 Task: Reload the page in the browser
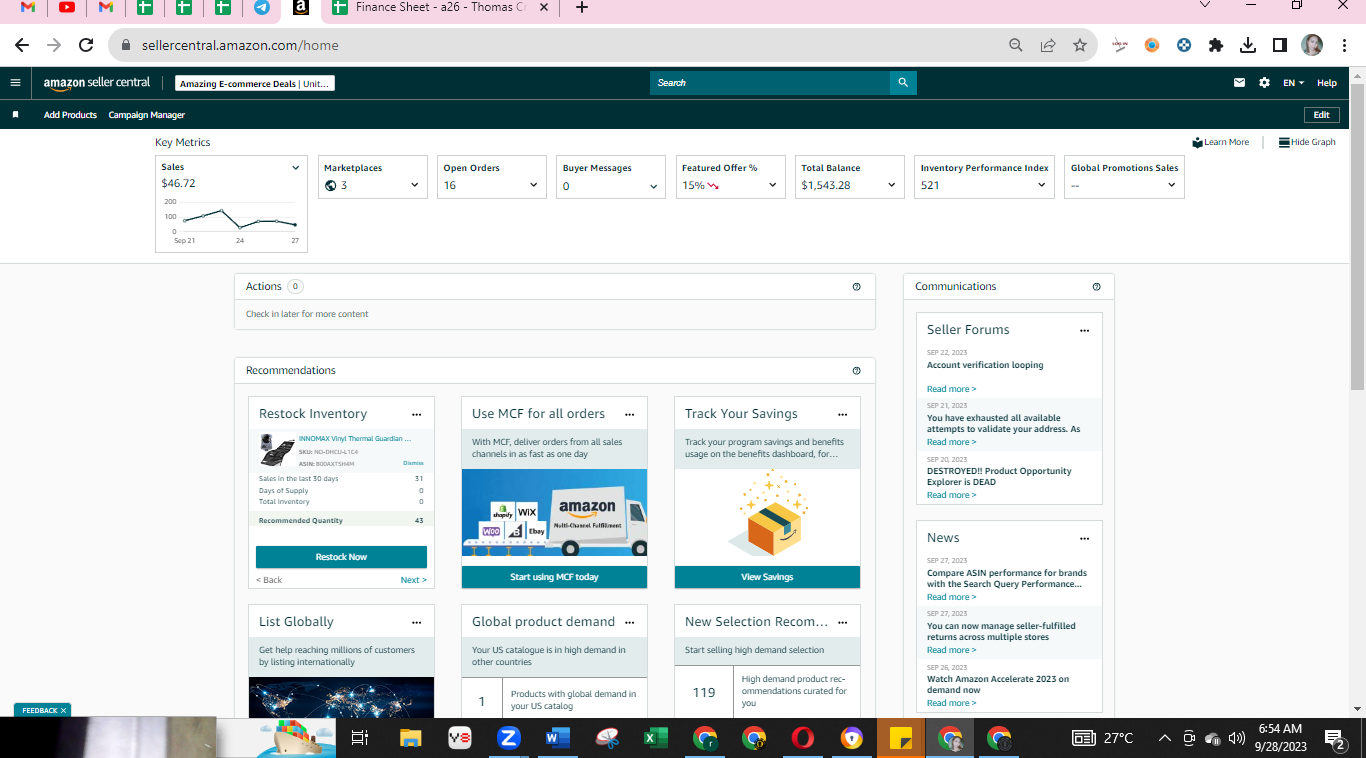(86, 45)
